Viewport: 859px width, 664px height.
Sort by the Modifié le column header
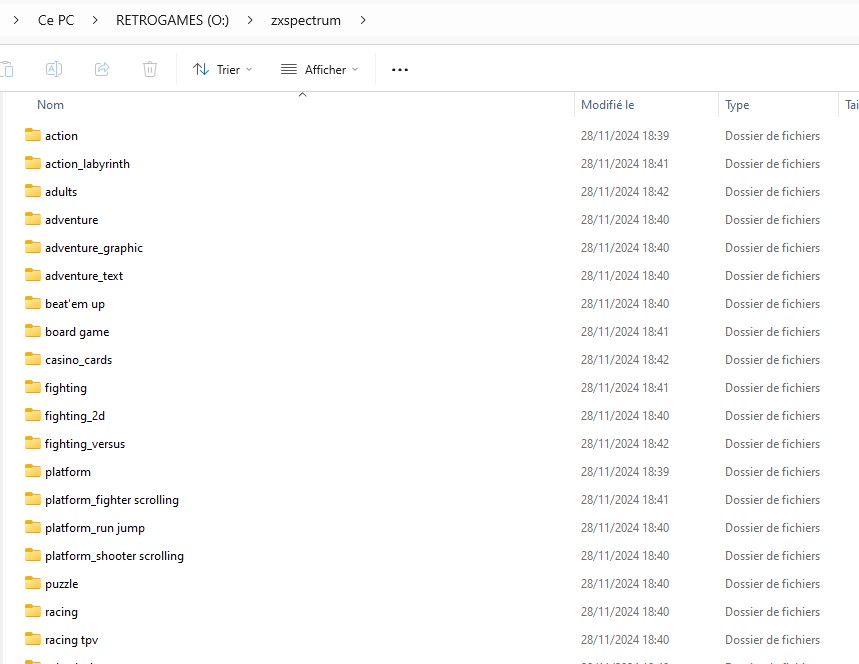pos(608,105)
